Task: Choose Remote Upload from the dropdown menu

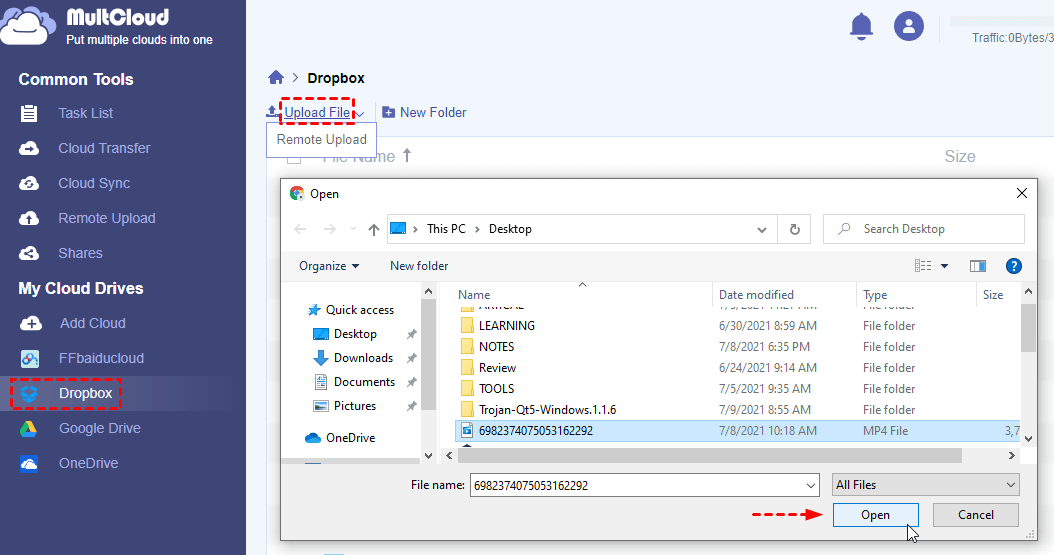Action: click(x=321, y=140)
